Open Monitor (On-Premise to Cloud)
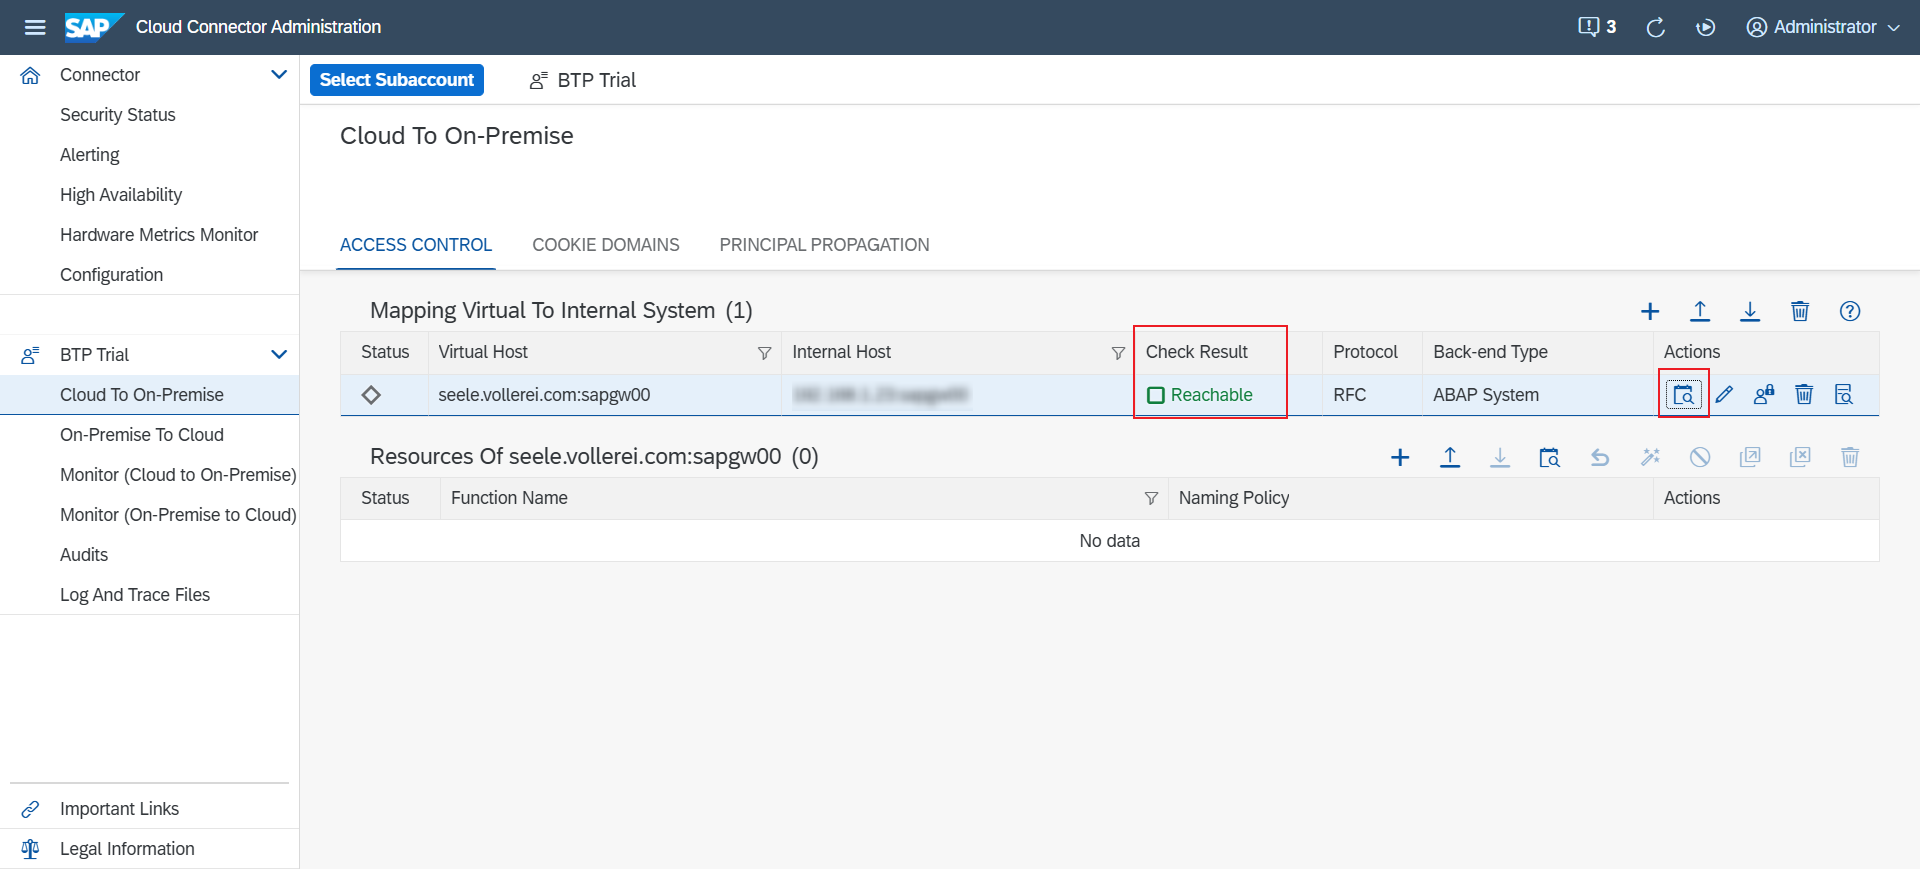The image size is (1920, 869). 178,515
